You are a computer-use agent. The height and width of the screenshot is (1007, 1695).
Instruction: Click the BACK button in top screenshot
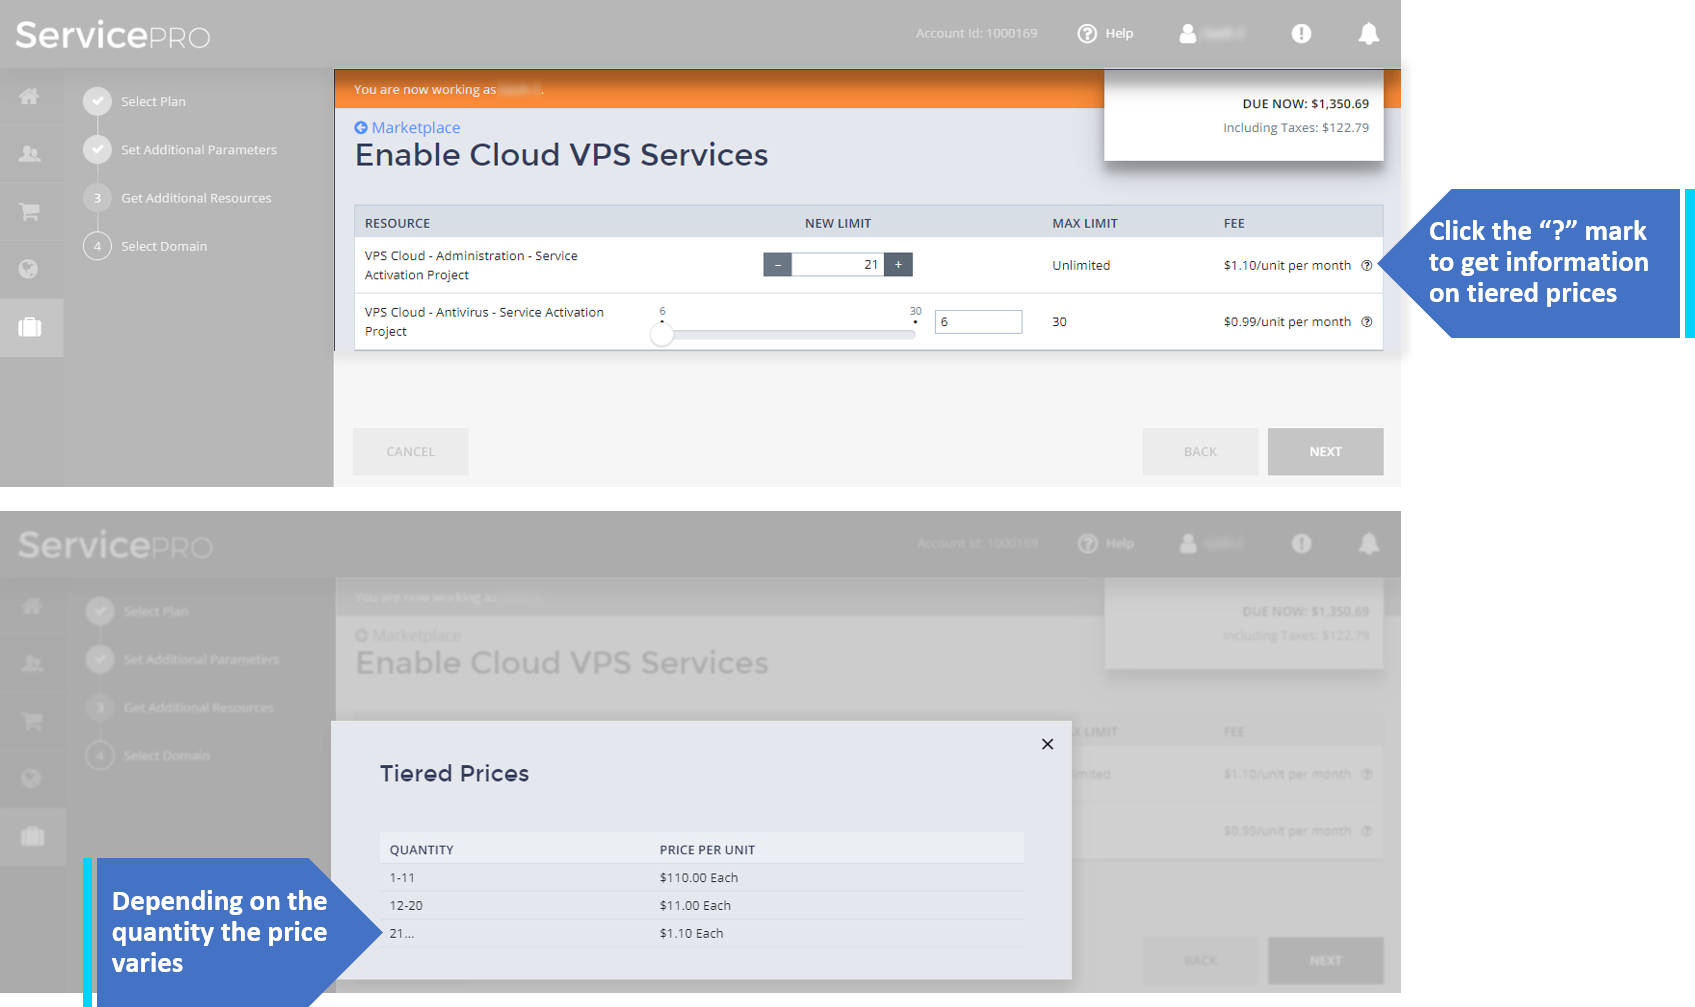[x=1200, y=452]
